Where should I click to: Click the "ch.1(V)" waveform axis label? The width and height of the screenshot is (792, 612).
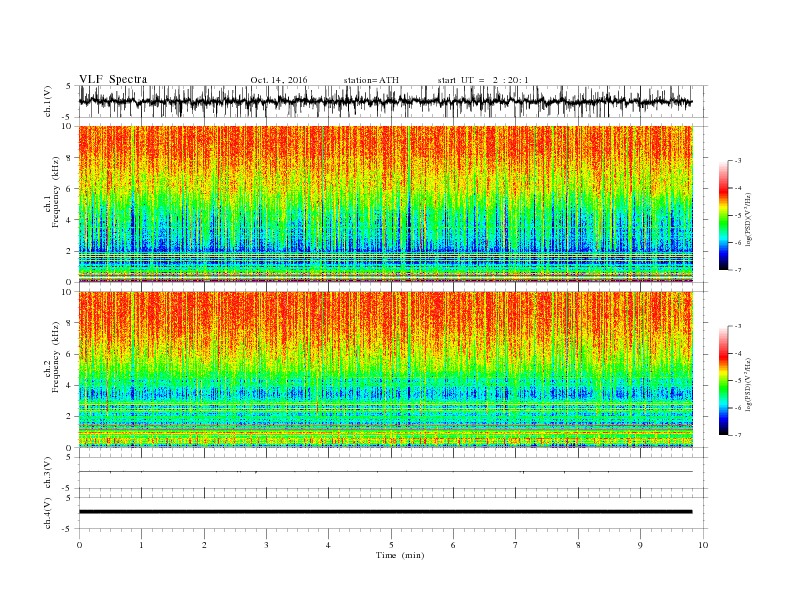pyautogui.click(x=48, y=101)
